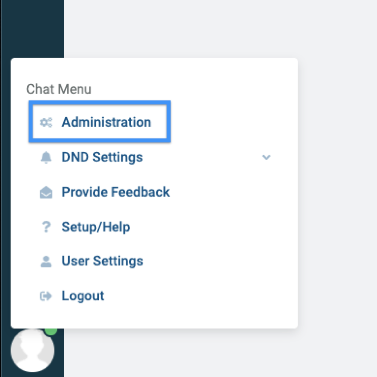Go to User Settings

102,261
